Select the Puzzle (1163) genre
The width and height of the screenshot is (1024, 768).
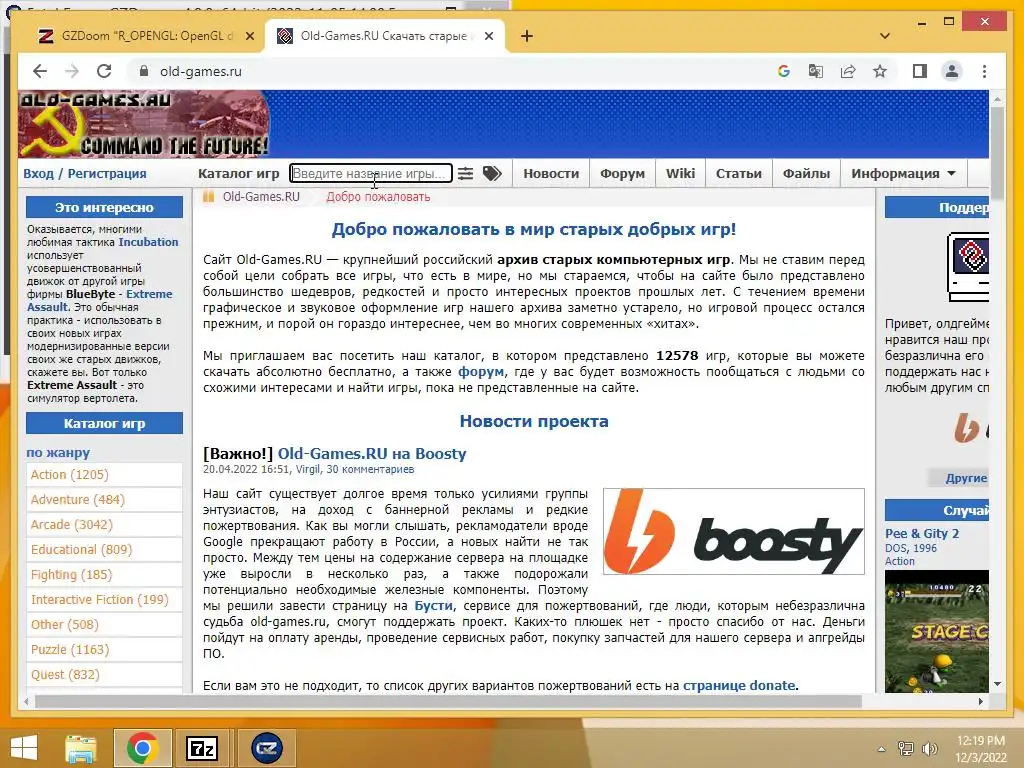click(x=70, y=649)
